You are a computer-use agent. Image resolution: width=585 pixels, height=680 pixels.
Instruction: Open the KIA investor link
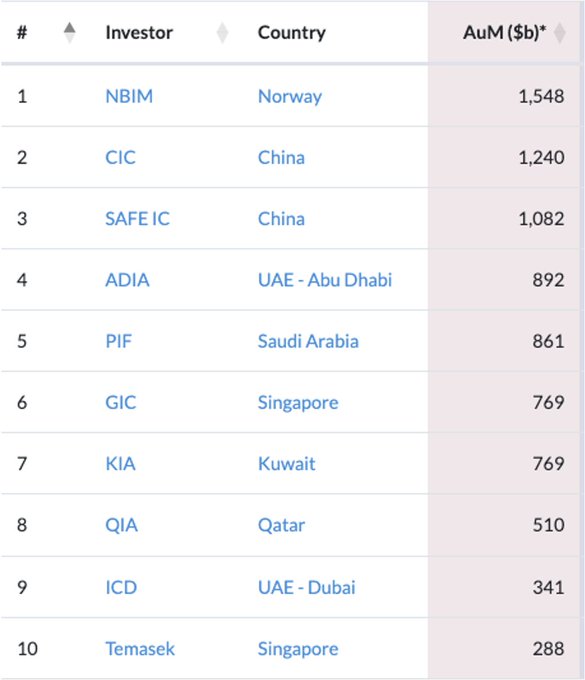click(x=121, y=464)
